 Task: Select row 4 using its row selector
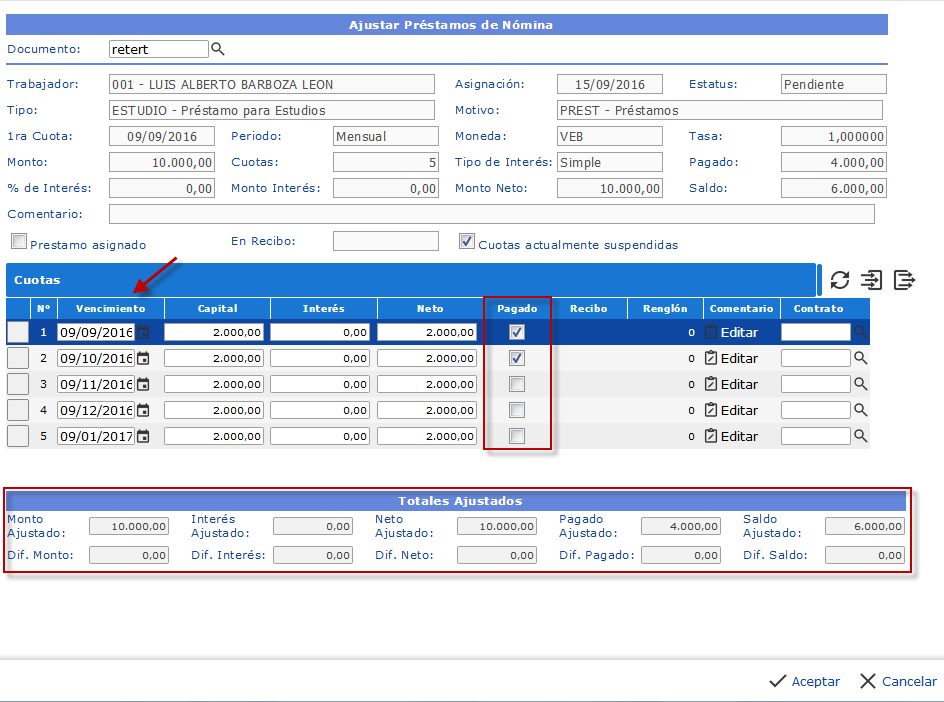[x=18, y=410]
